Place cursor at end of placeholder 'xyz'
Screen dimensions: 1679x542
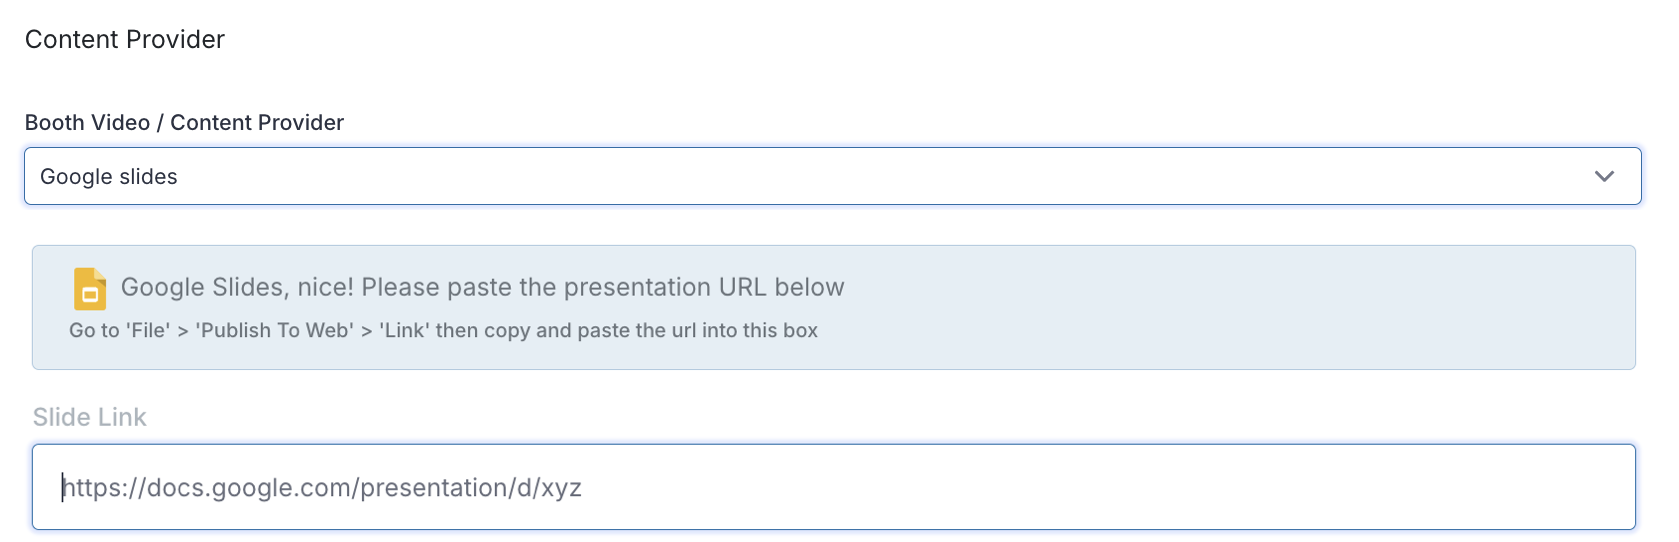pos(582,487)
